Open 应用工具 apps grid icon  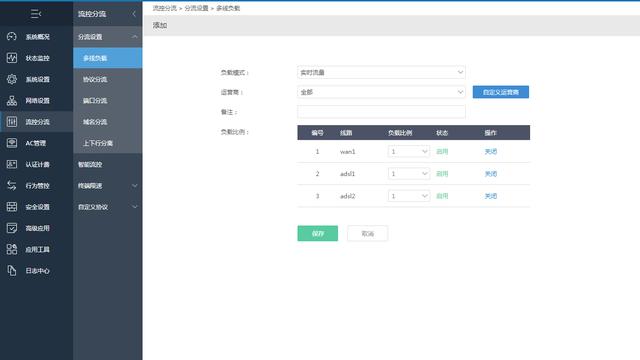tap(12, 249)
